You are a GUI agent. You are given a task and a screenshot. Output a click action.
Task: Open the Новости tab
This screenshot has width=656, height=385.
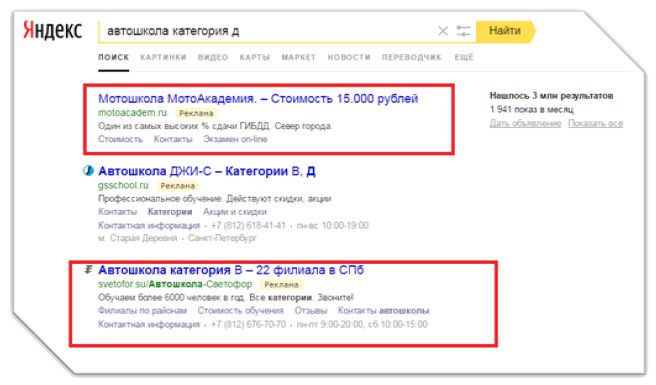coord(349,57)
